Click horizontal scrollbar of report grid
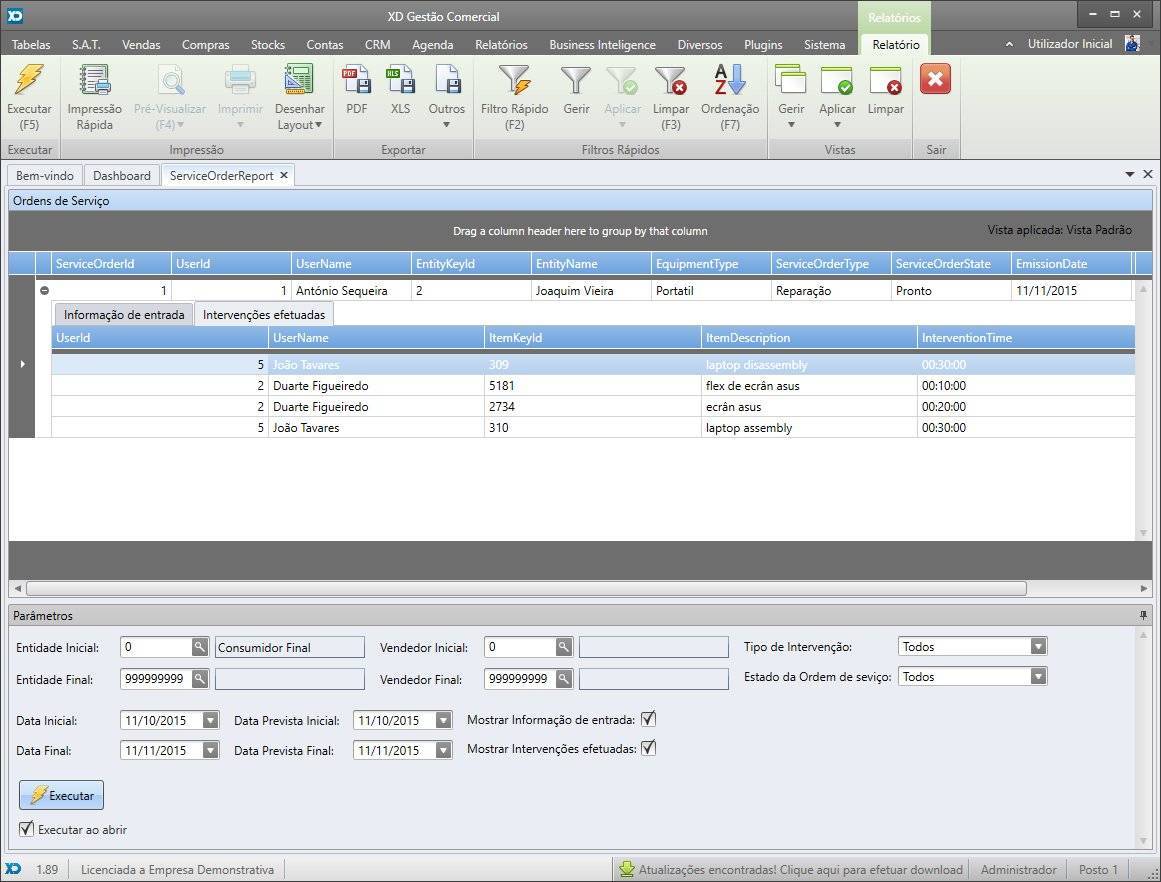The image size is (1161, 882). pos(526,588)
